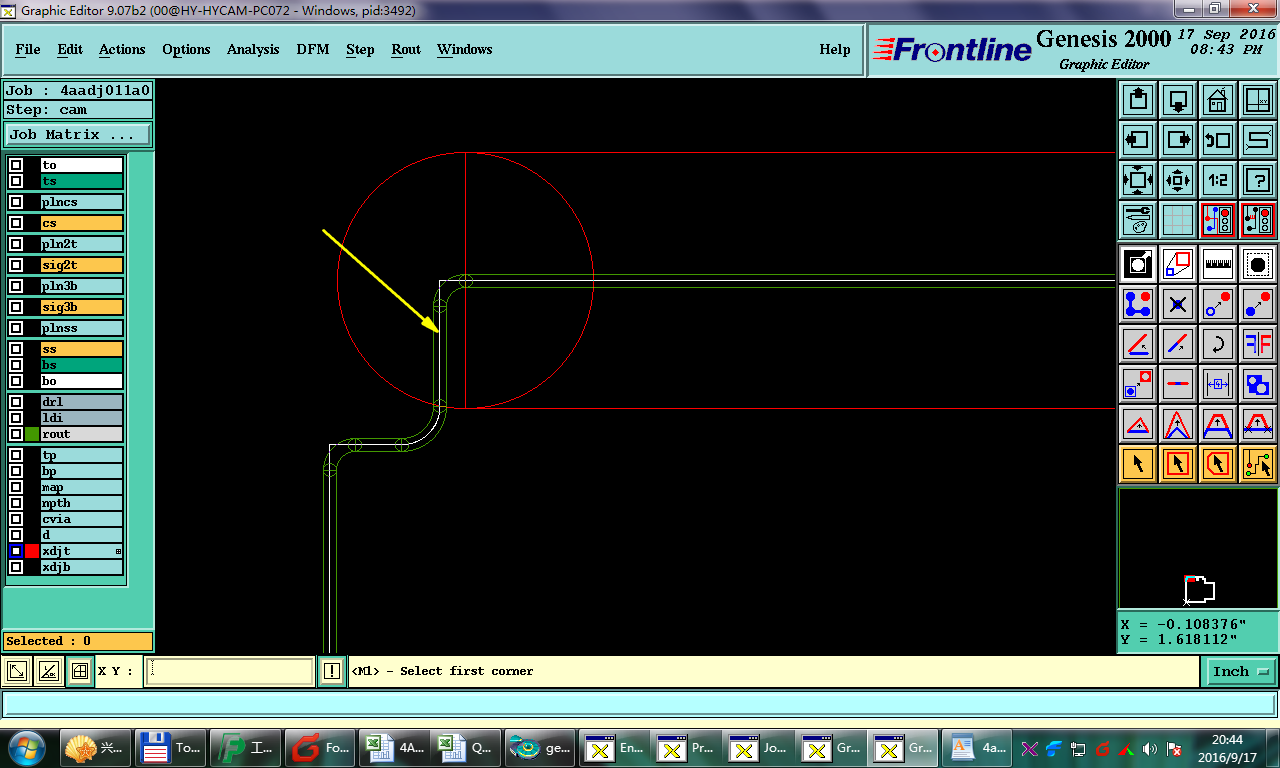Toggle the 'ts' layer checkbox
1280x768 pixels.
[16, 181]
